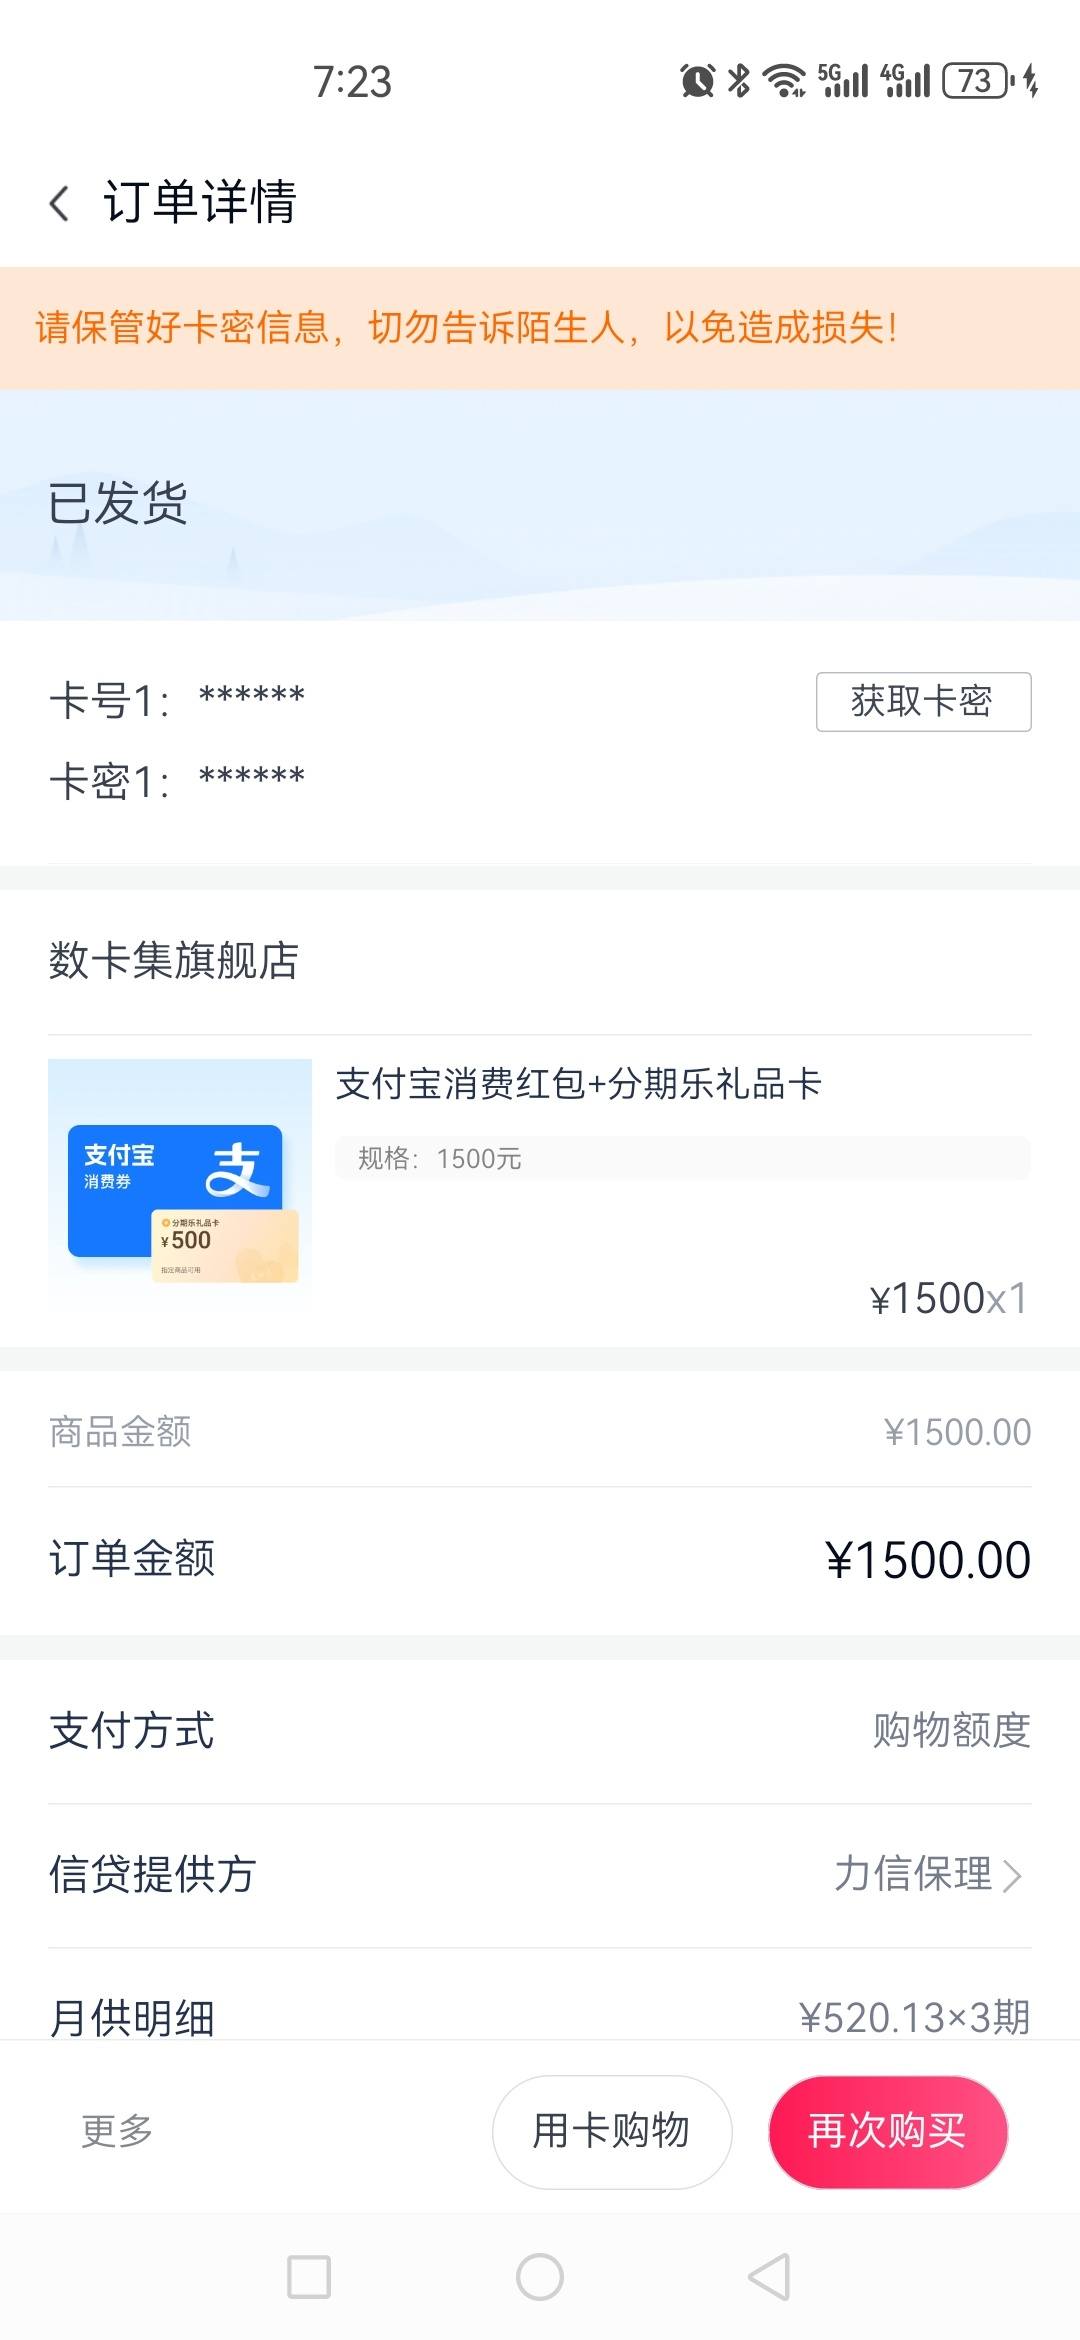Open the 数卡集旗舰店 store page
This screenshot has width=1080, height=2340.
174,961
